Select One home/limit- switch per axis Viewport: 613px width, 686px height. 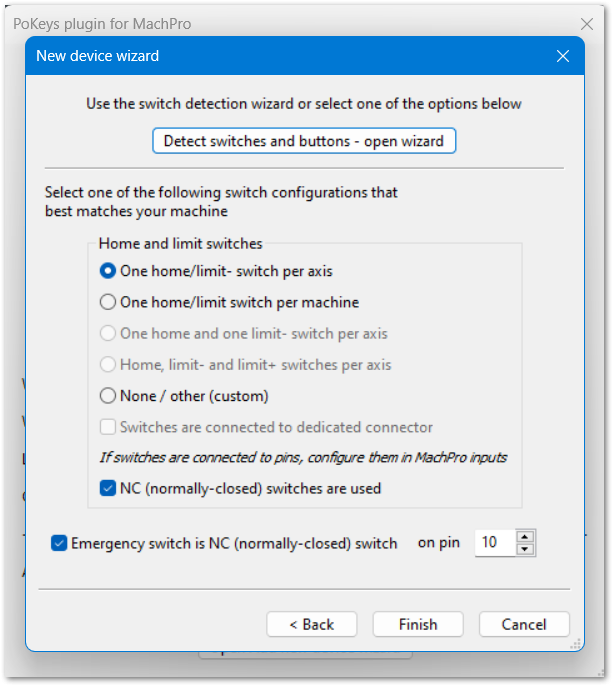point(108,271)
